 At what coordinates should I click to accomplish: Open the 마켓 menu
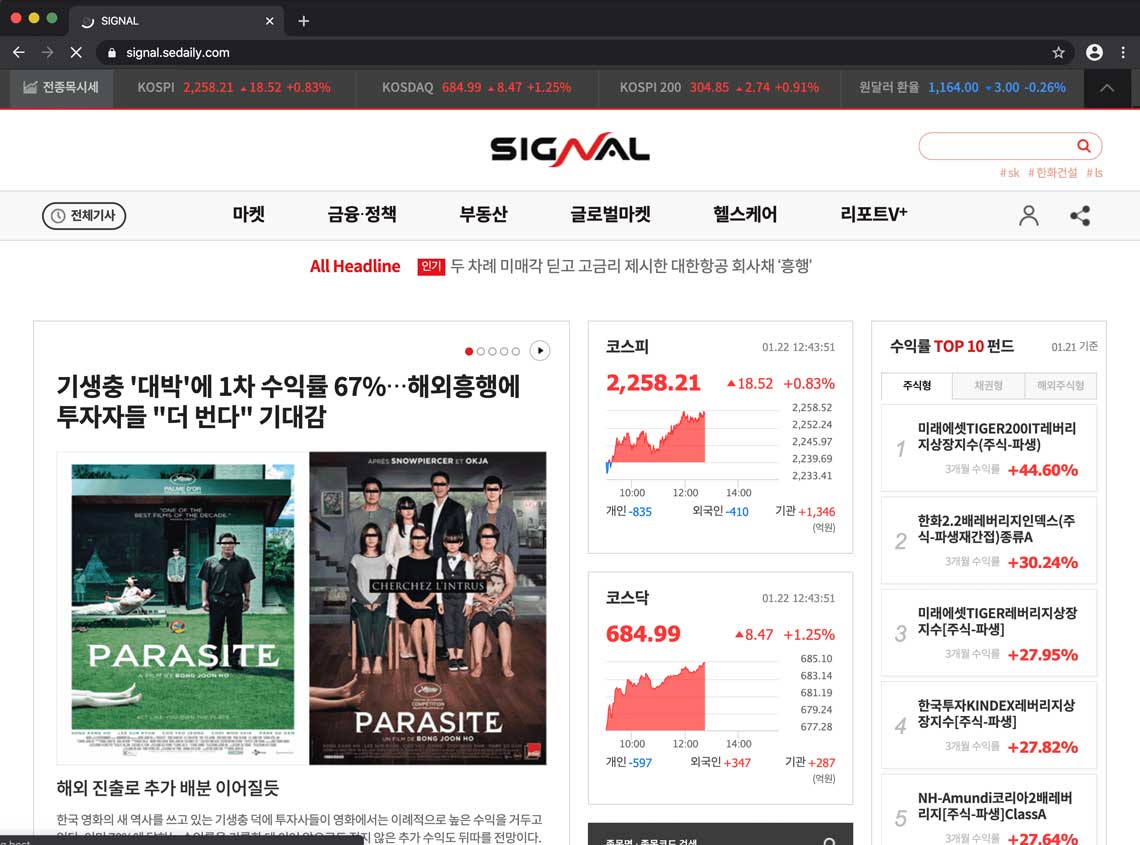point(249,215)
